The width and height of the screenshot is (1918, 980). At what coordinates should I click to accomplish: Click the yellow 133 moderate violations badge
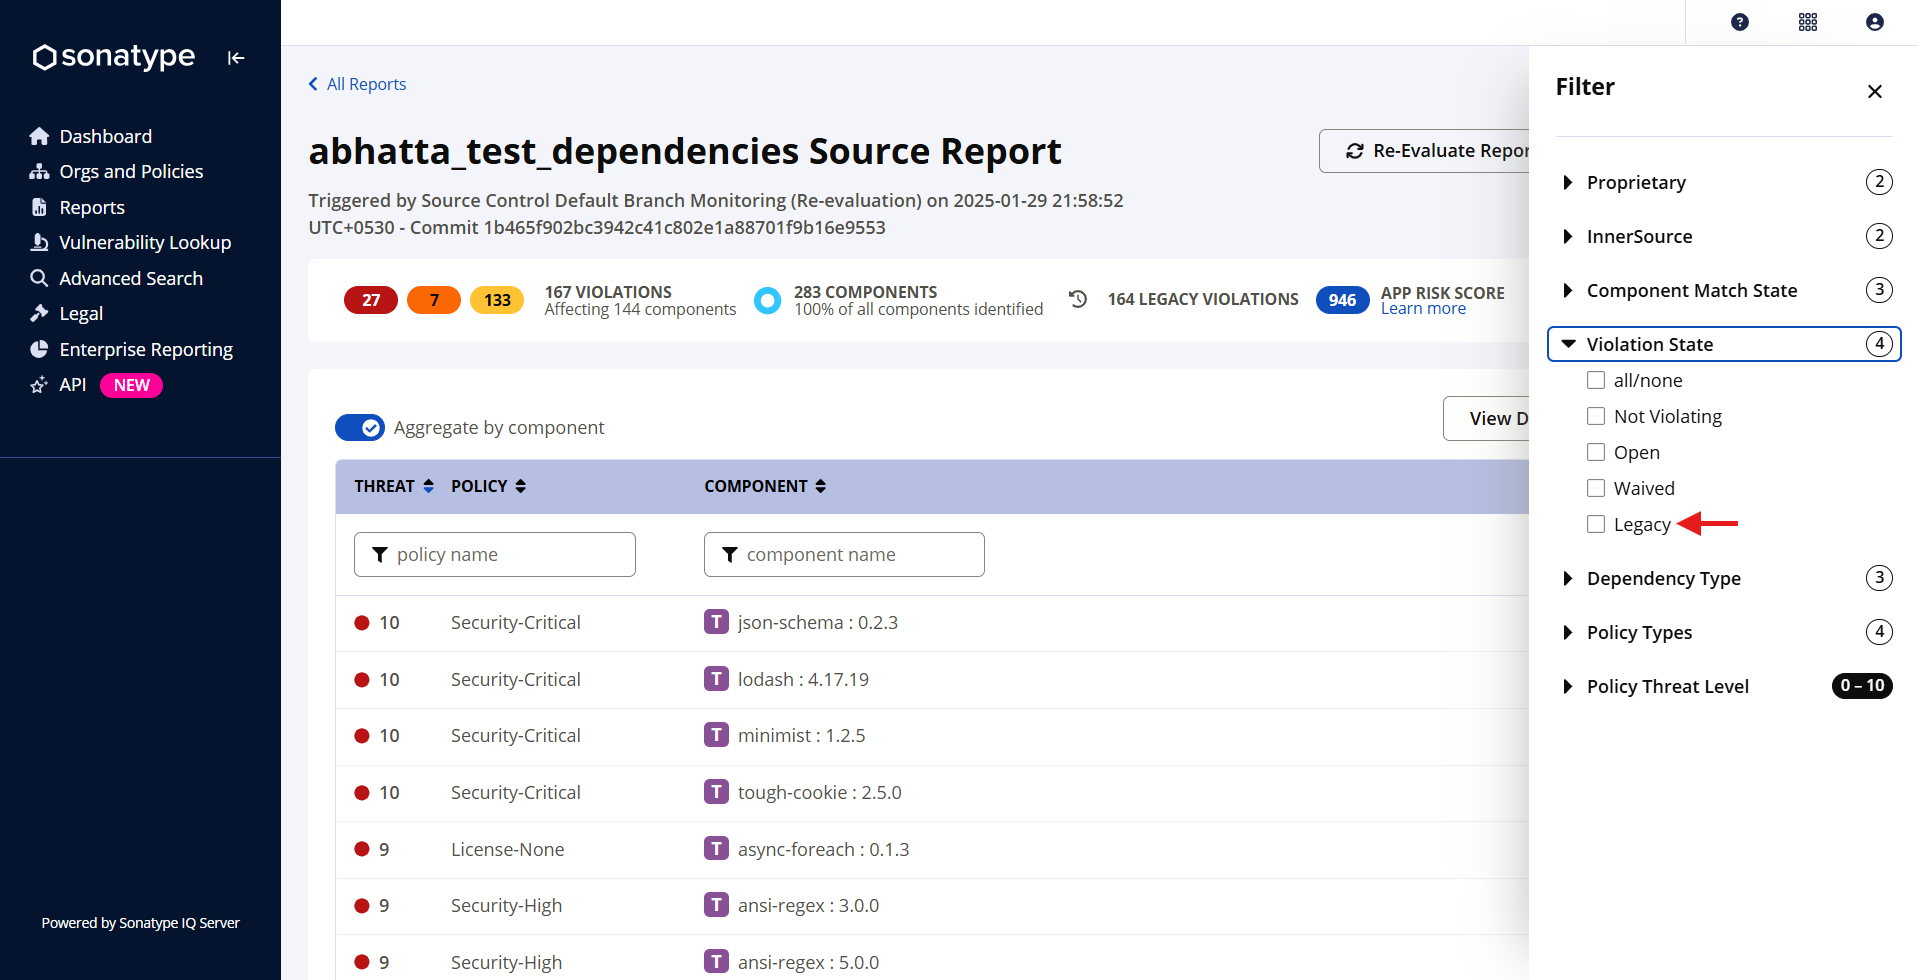(x=497, y=300)
